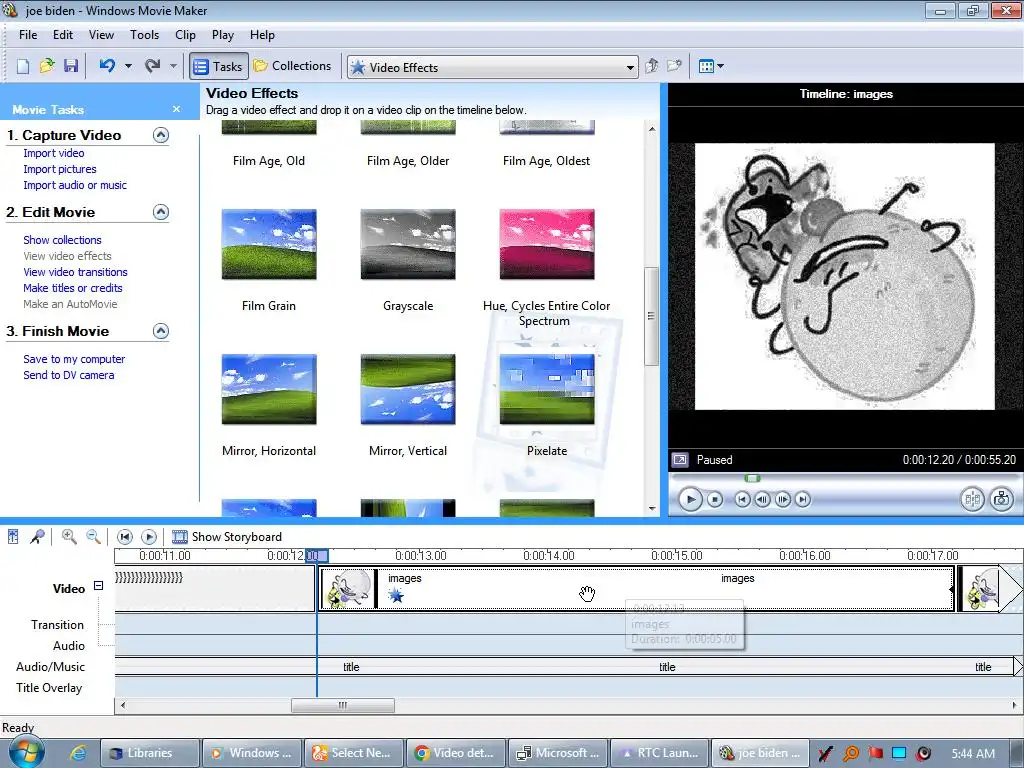
Task: Rewind the timeline to the start
Action: click(125, 537)
